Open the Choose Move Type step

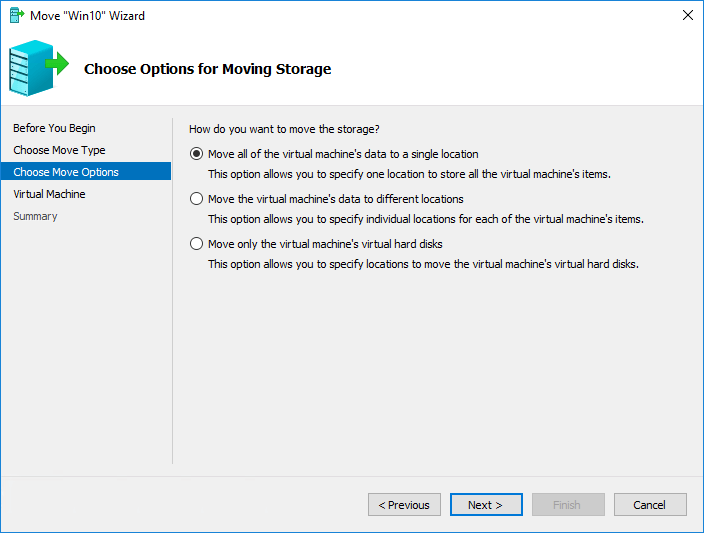pos(59,150)
